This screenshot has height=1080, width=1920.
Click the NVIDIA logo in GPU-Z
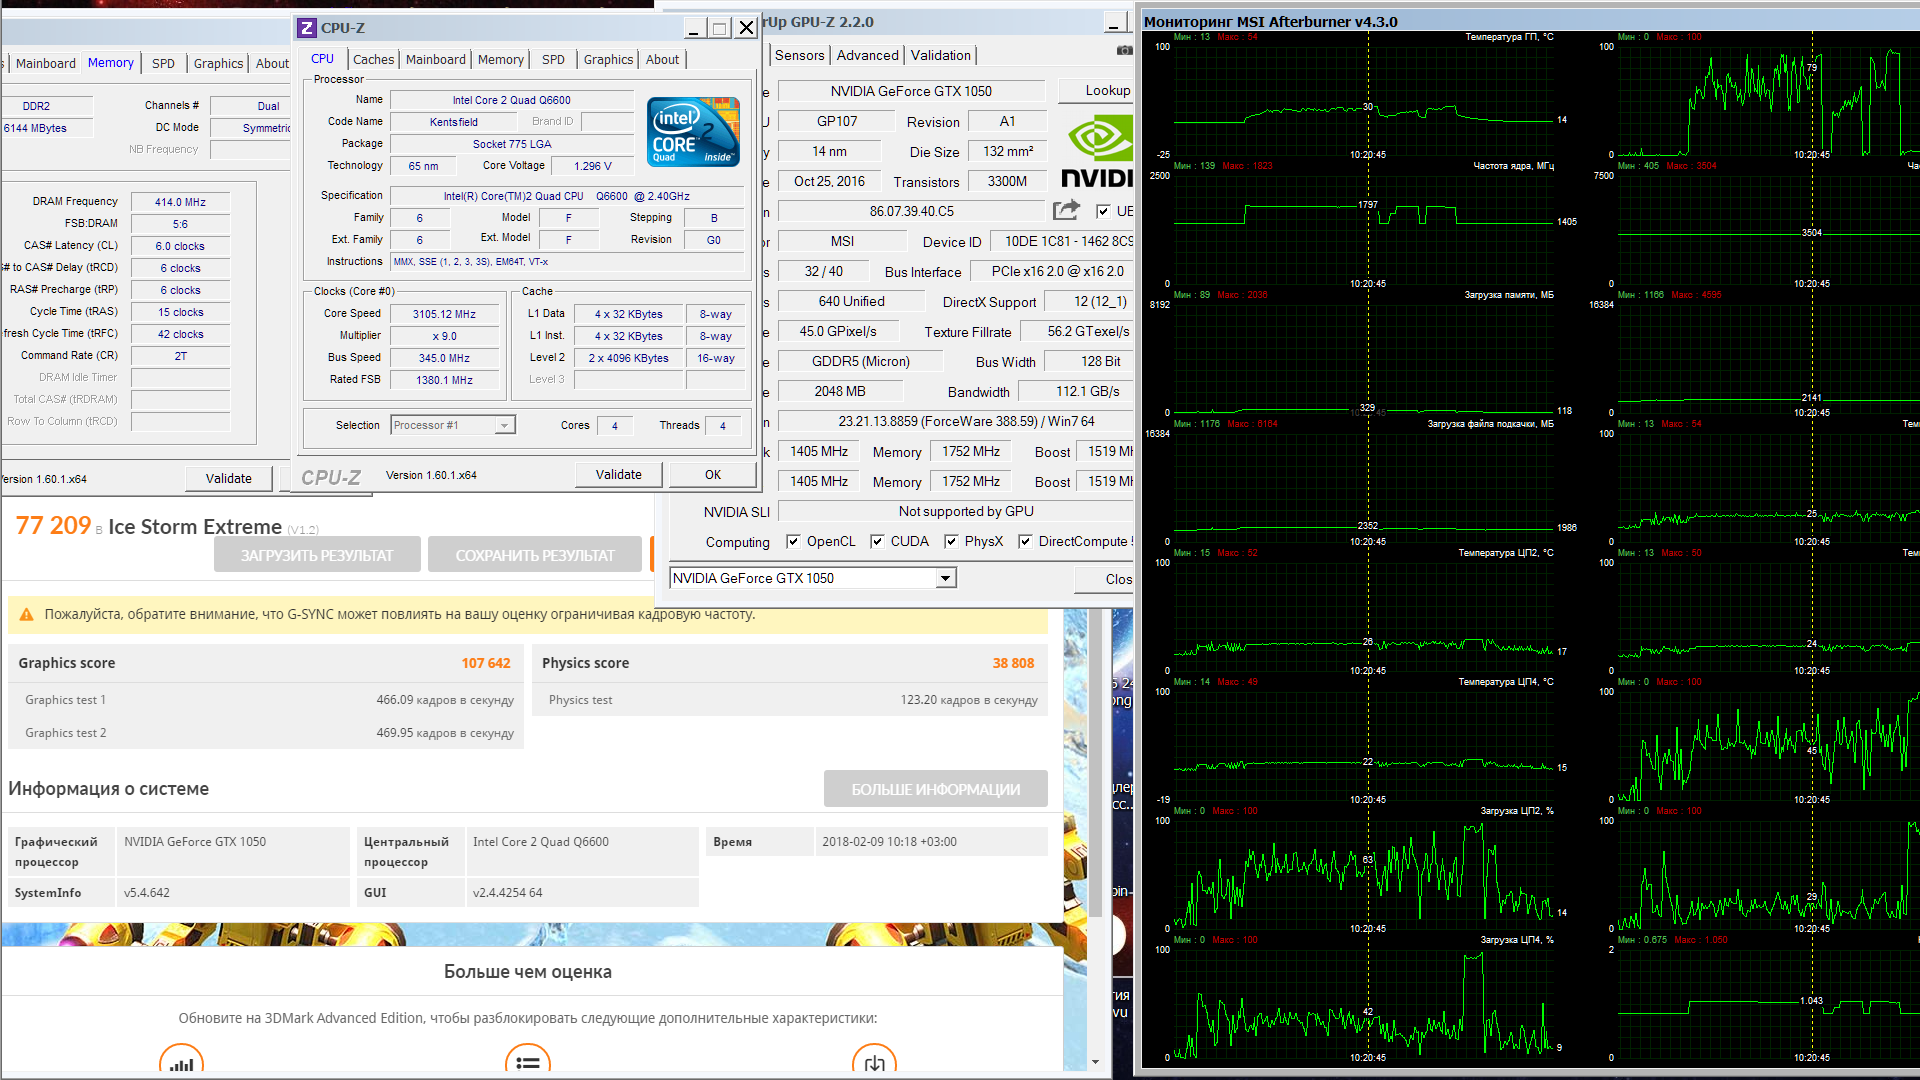point(1098,152)
